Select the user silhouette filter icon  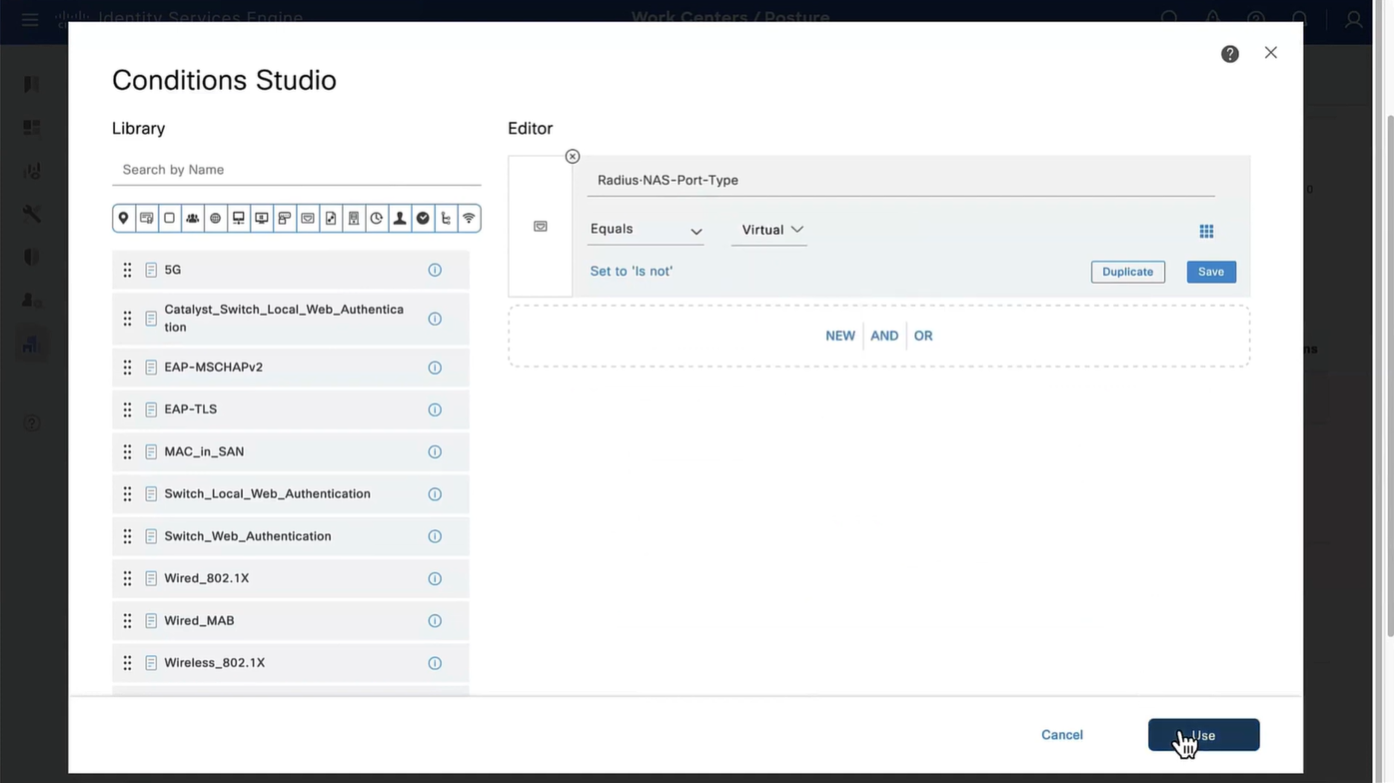click(399, 218)
